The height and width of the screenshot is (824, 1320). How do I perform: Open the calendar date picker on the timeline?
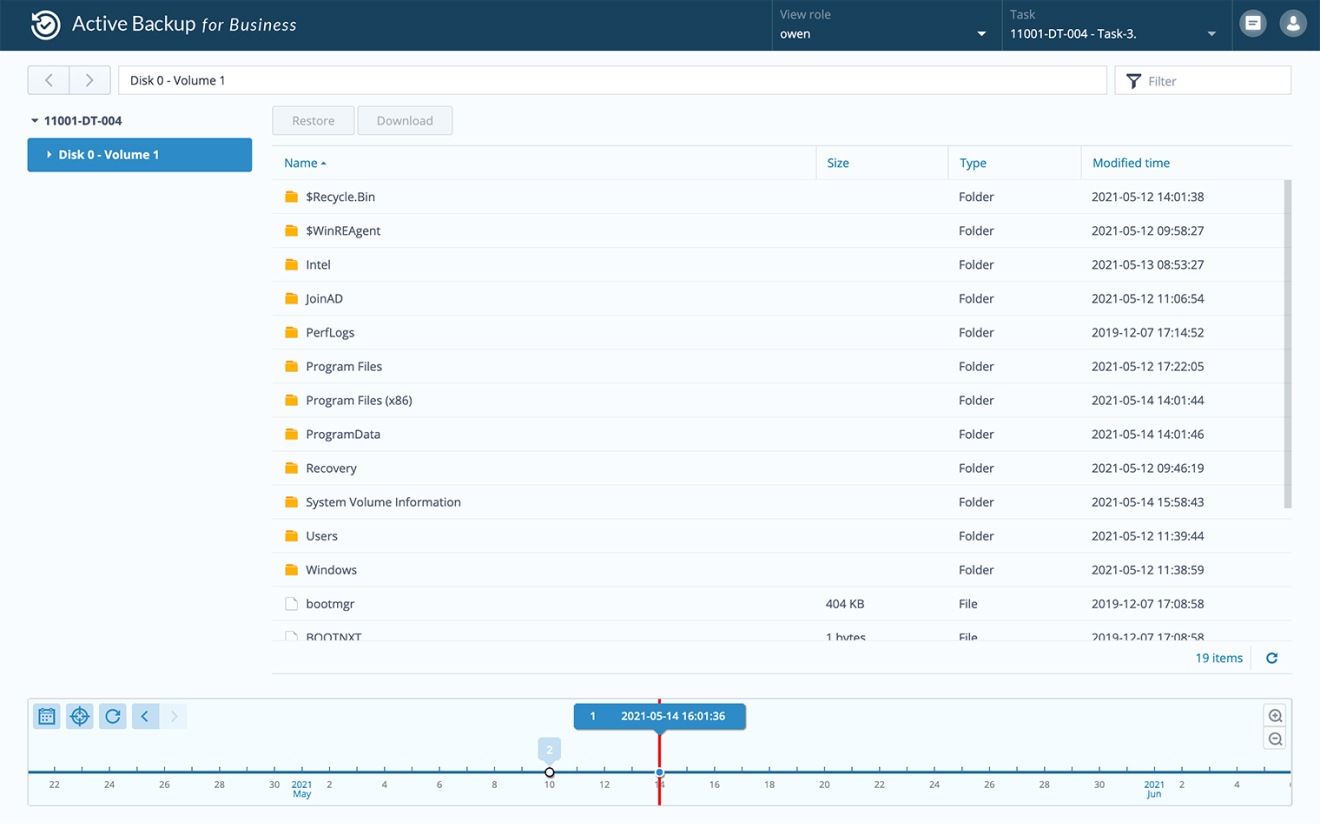(46, 716)
